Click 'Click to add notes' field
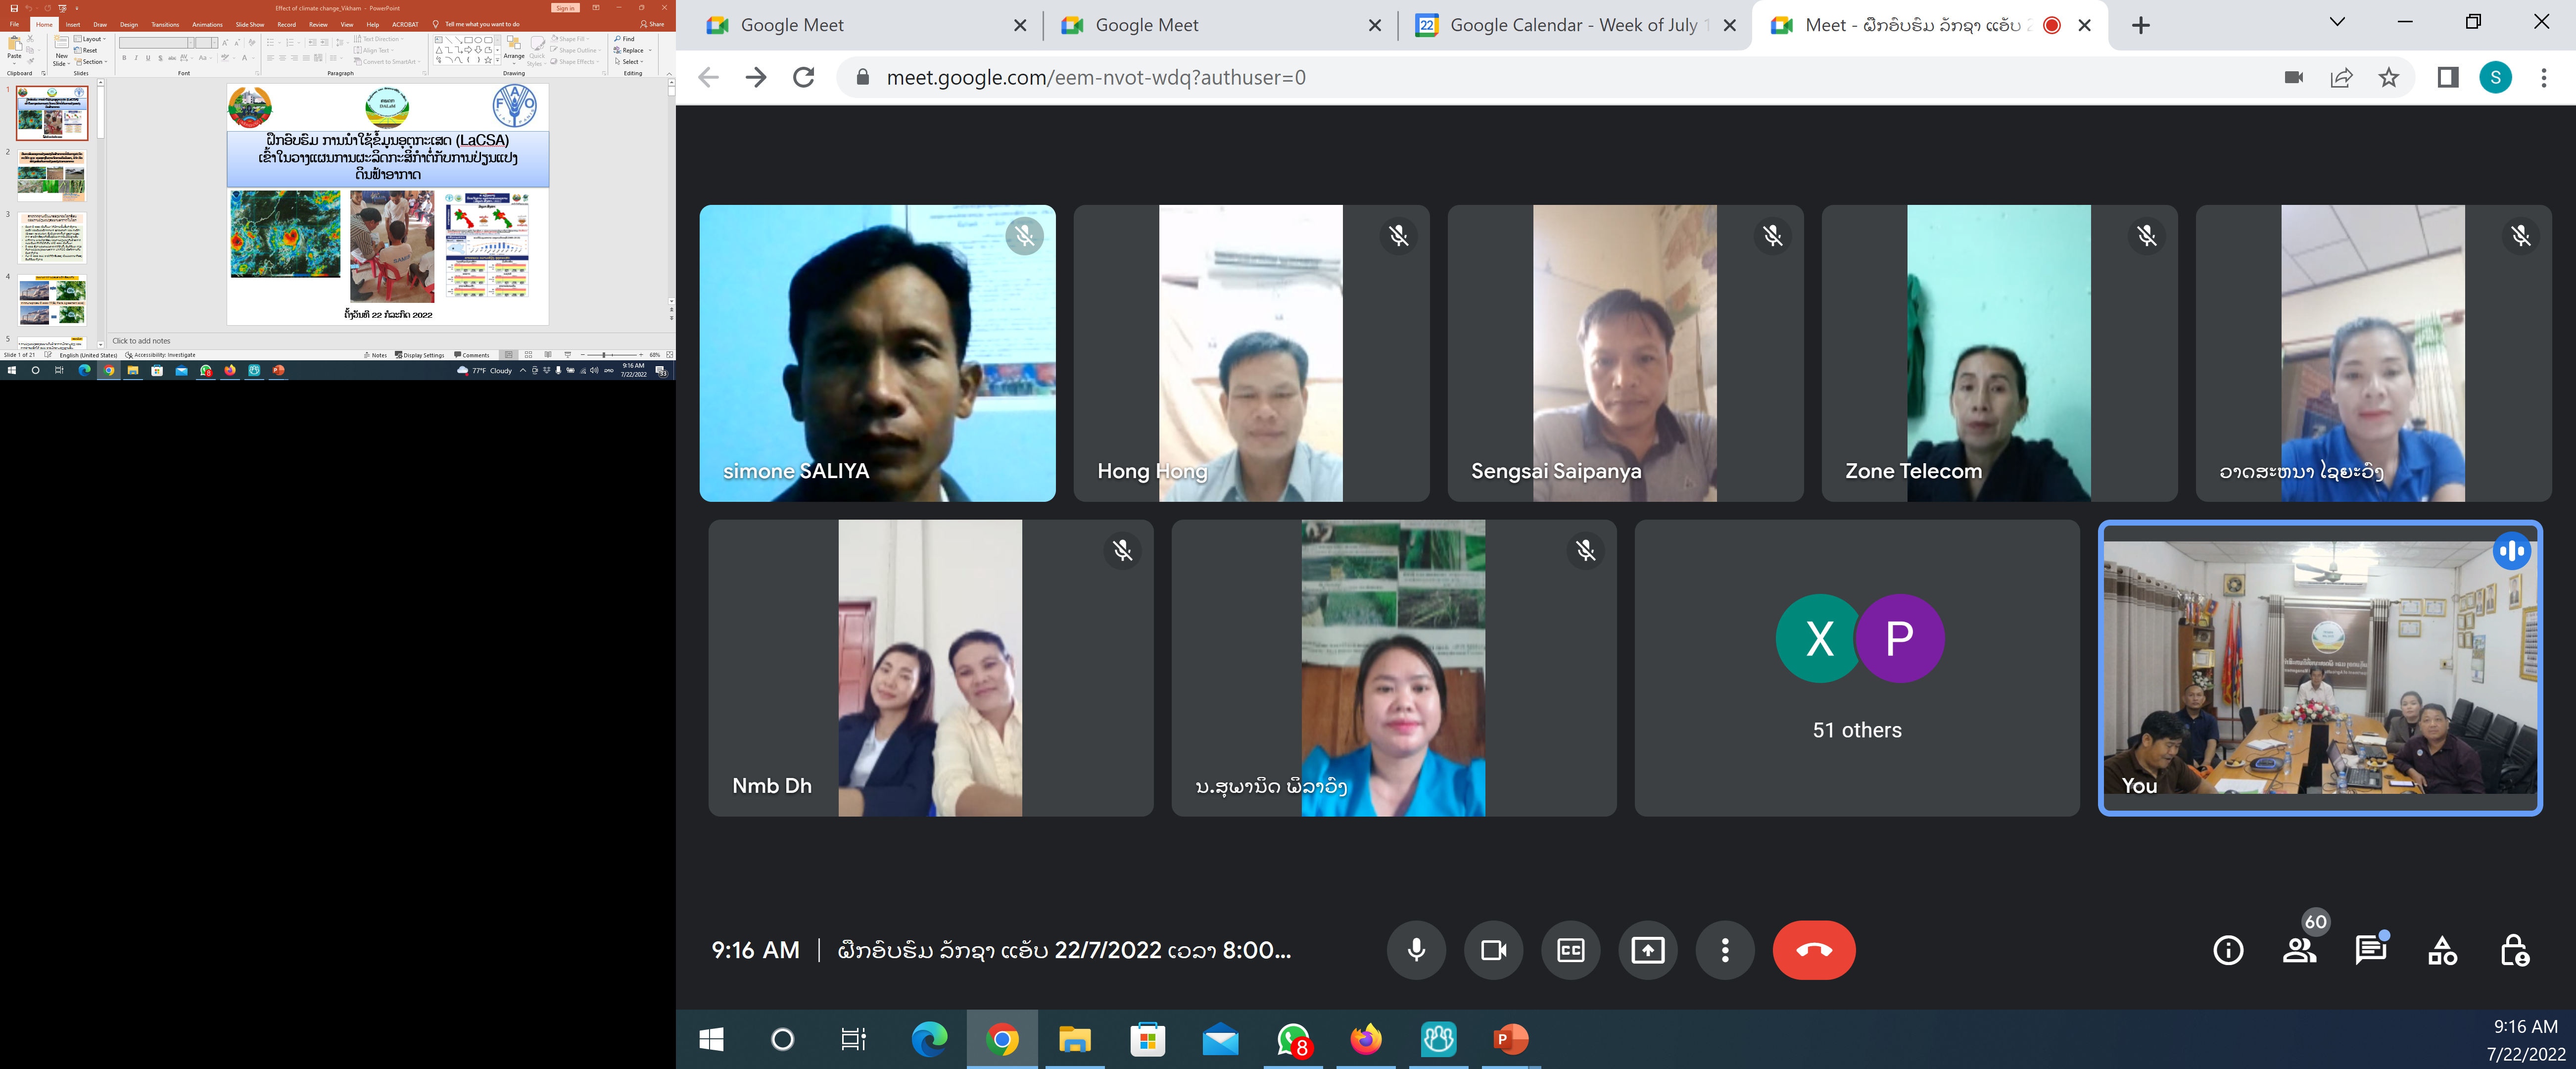Screen dimensions: 2576x1069 coord(141,341)
